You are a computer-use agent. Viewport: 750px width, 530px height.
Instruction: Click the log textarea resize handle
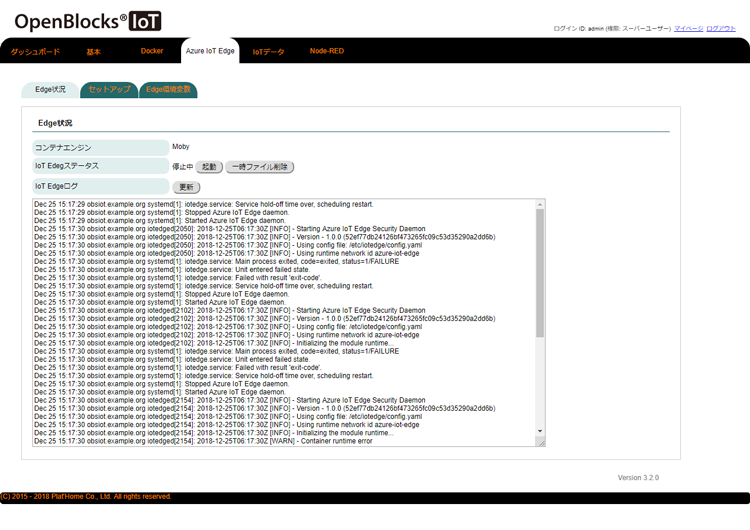[541, 443]
